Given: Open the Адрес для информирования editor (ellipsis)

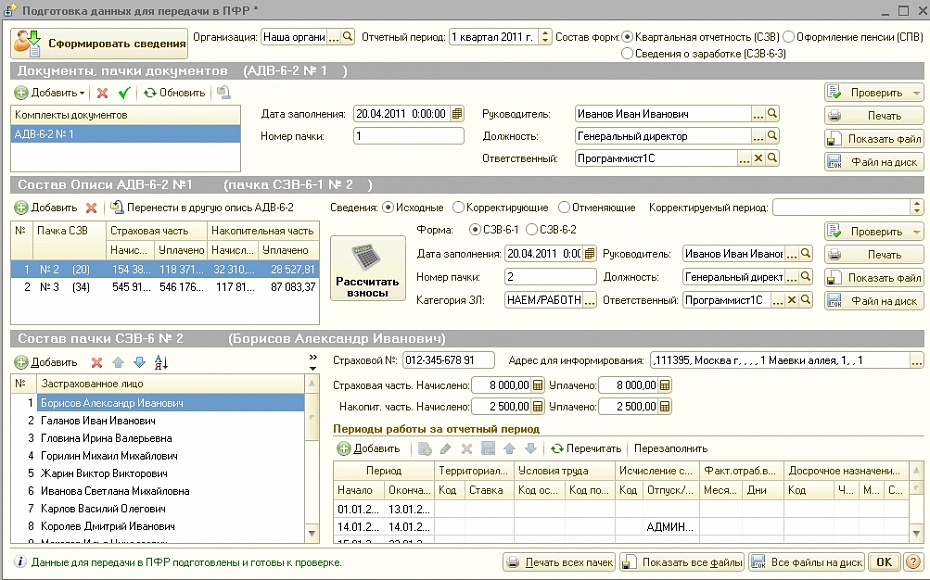Looking at the screenshot, I should [917, 360].
